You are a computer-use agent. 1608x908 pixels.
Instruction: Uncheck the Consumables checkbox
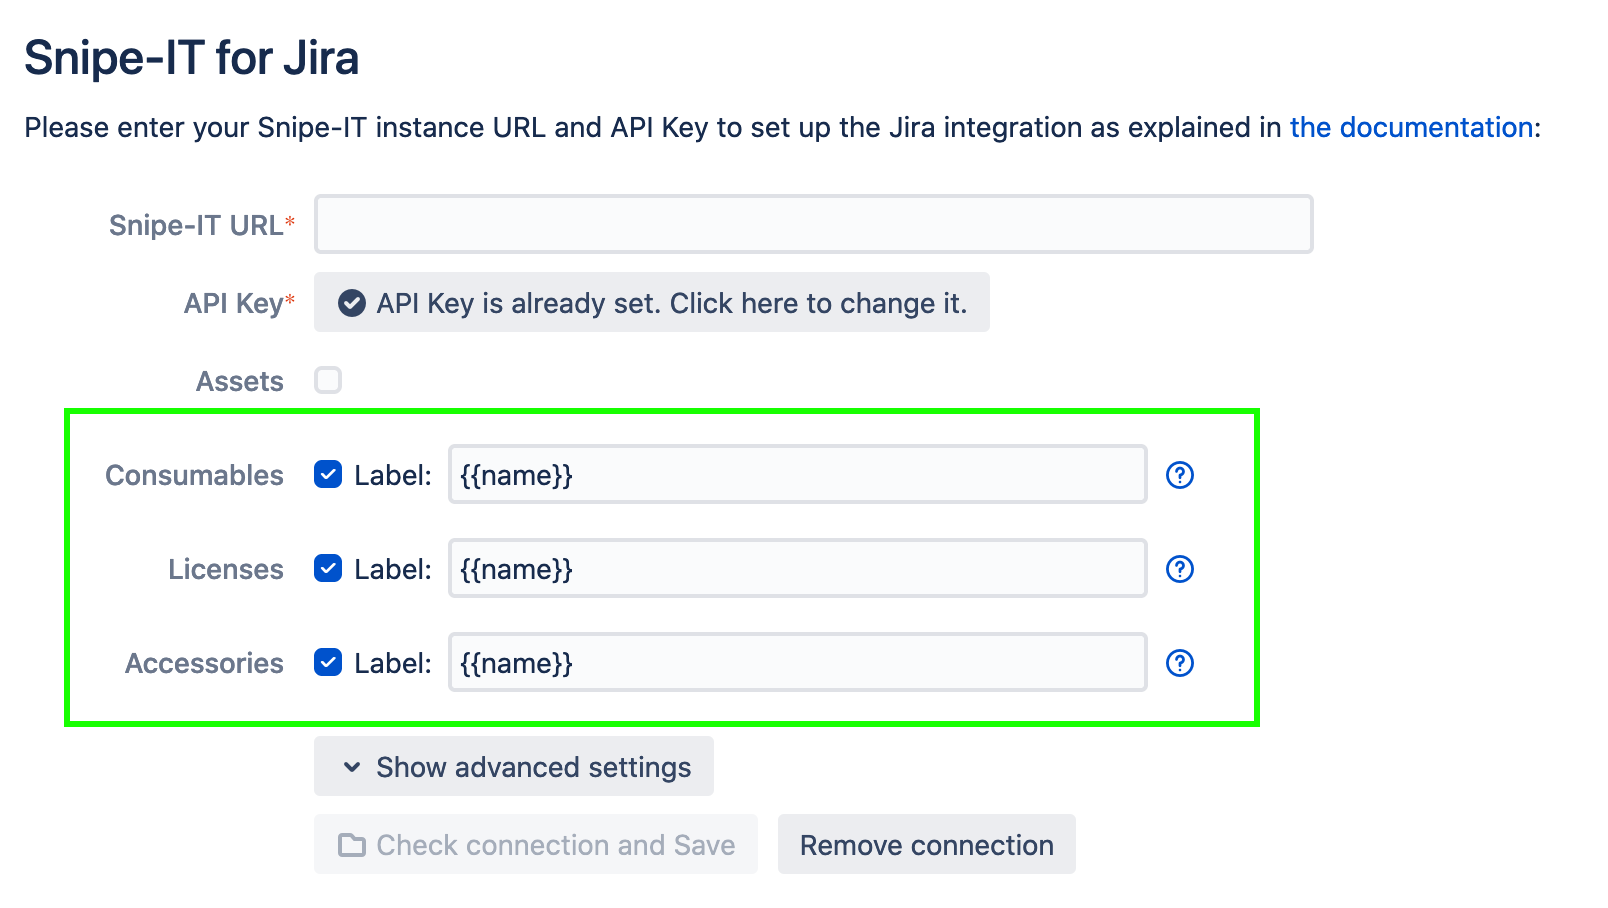coord(328,475)
